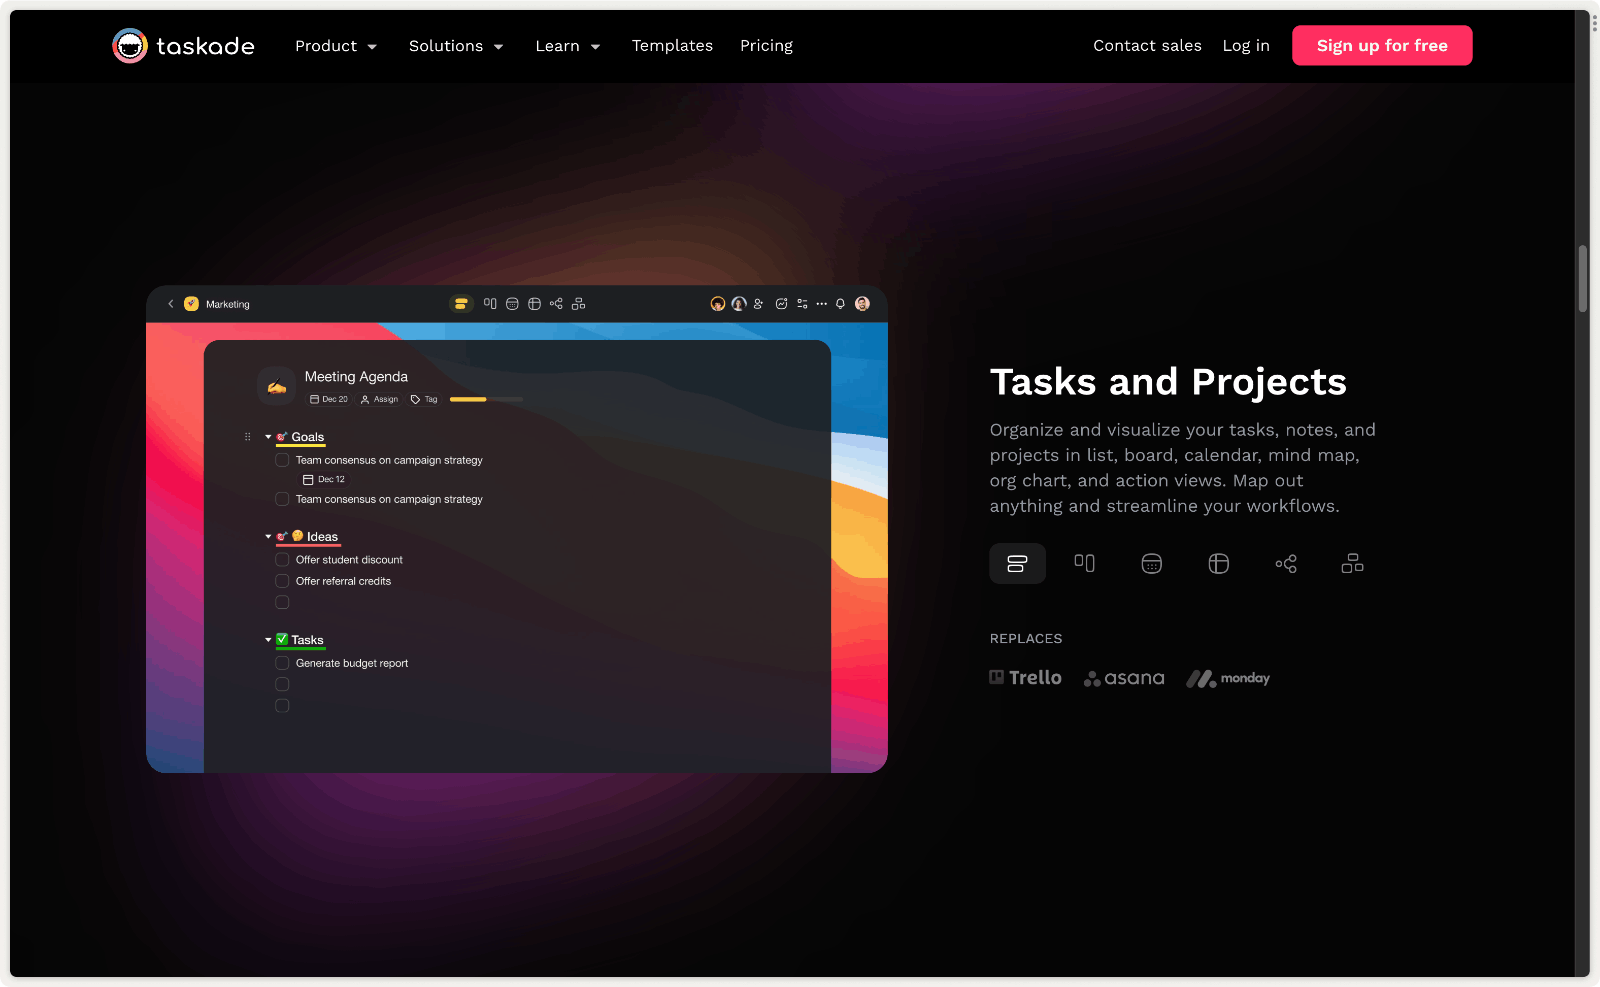Go back using arrow beside Marketing title

(171, 304)
